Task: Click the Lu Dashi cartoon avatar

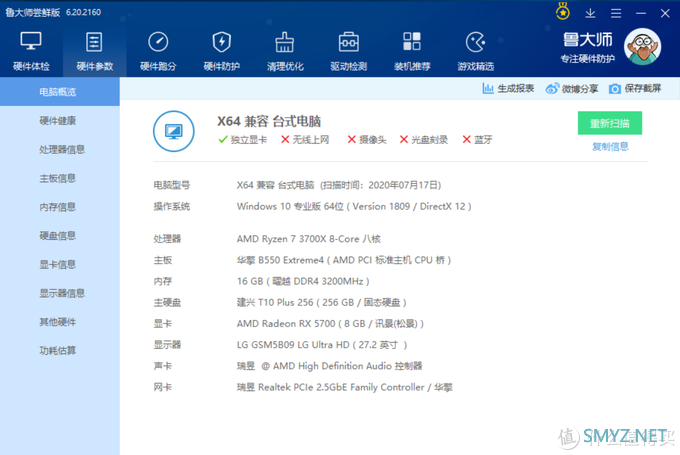Action: (643, 46)
